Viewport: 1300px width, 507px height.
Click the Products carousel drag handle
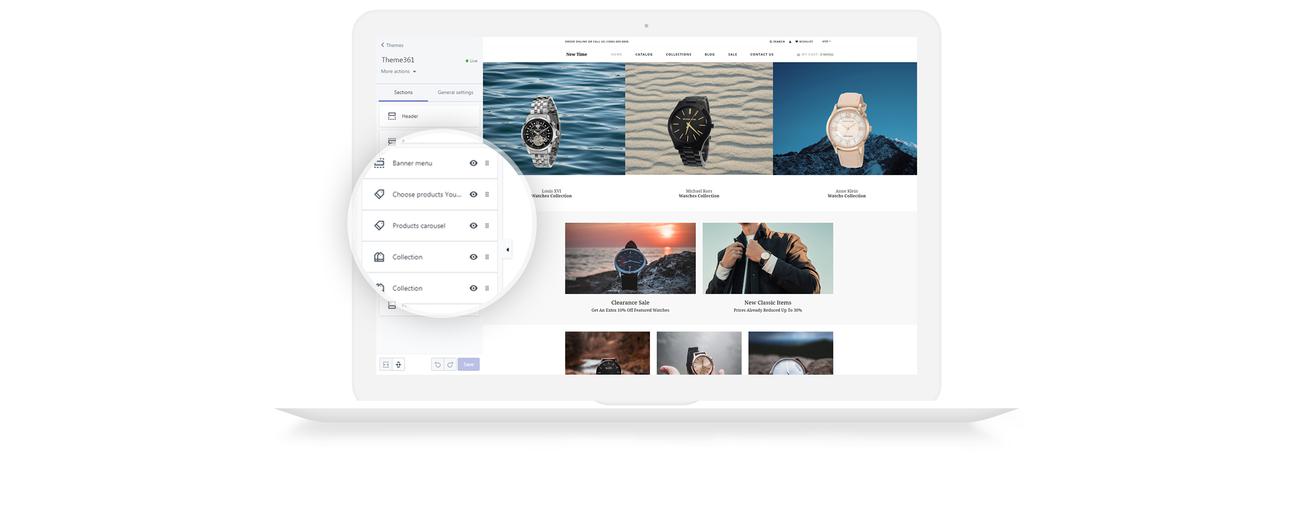tap(487, 226)
